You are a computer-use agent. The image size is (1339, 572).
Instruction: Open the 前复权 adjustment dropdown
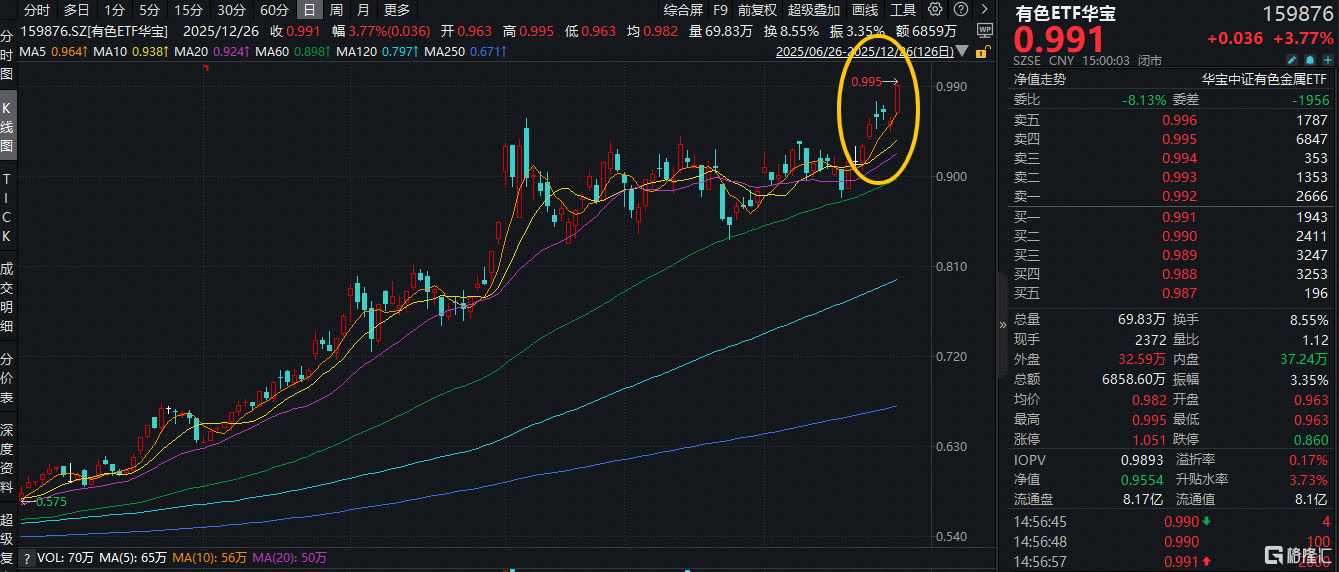click(757, 10)
